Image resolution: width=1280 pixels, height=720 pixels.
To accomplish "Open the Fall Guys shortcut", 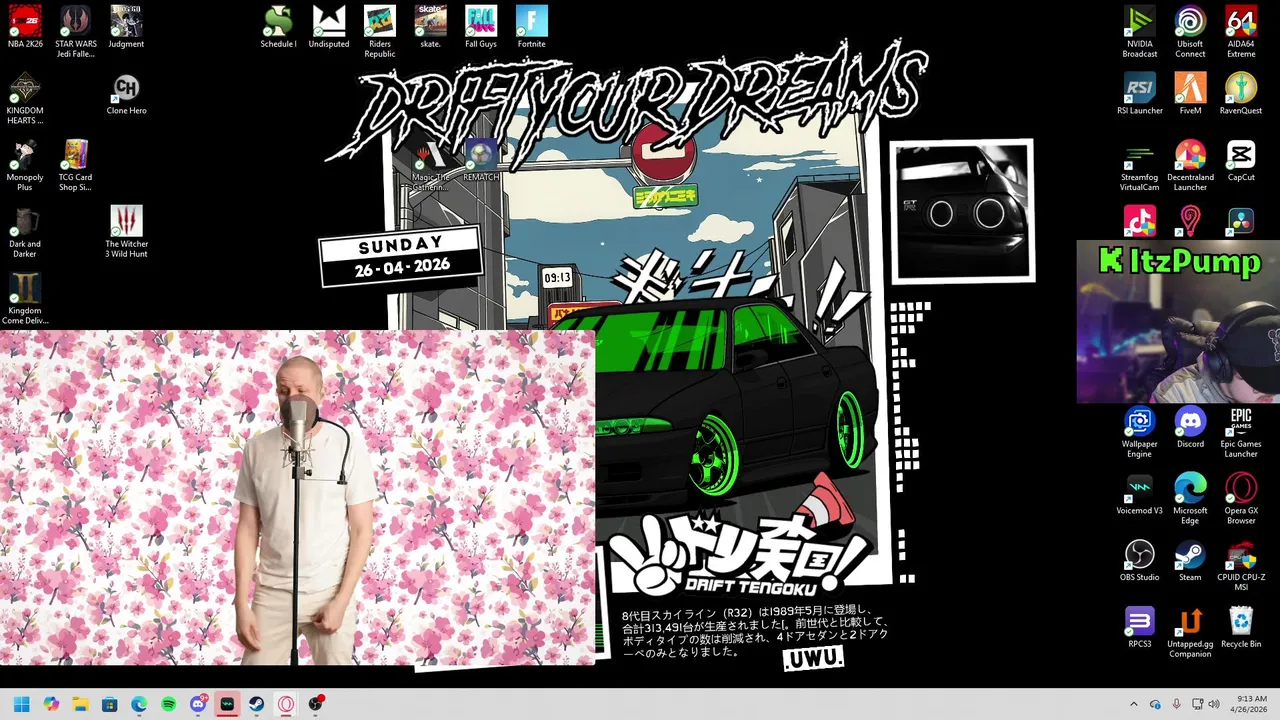I will 481,27.
